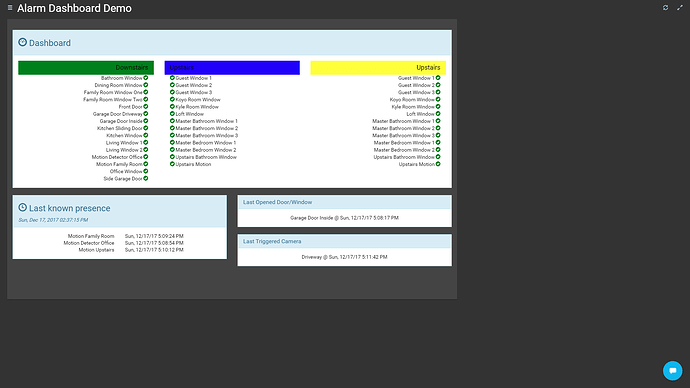Click the Motion Detector Office presence row label
This screenshot has height=388, width=690.
tap(88, 243)
